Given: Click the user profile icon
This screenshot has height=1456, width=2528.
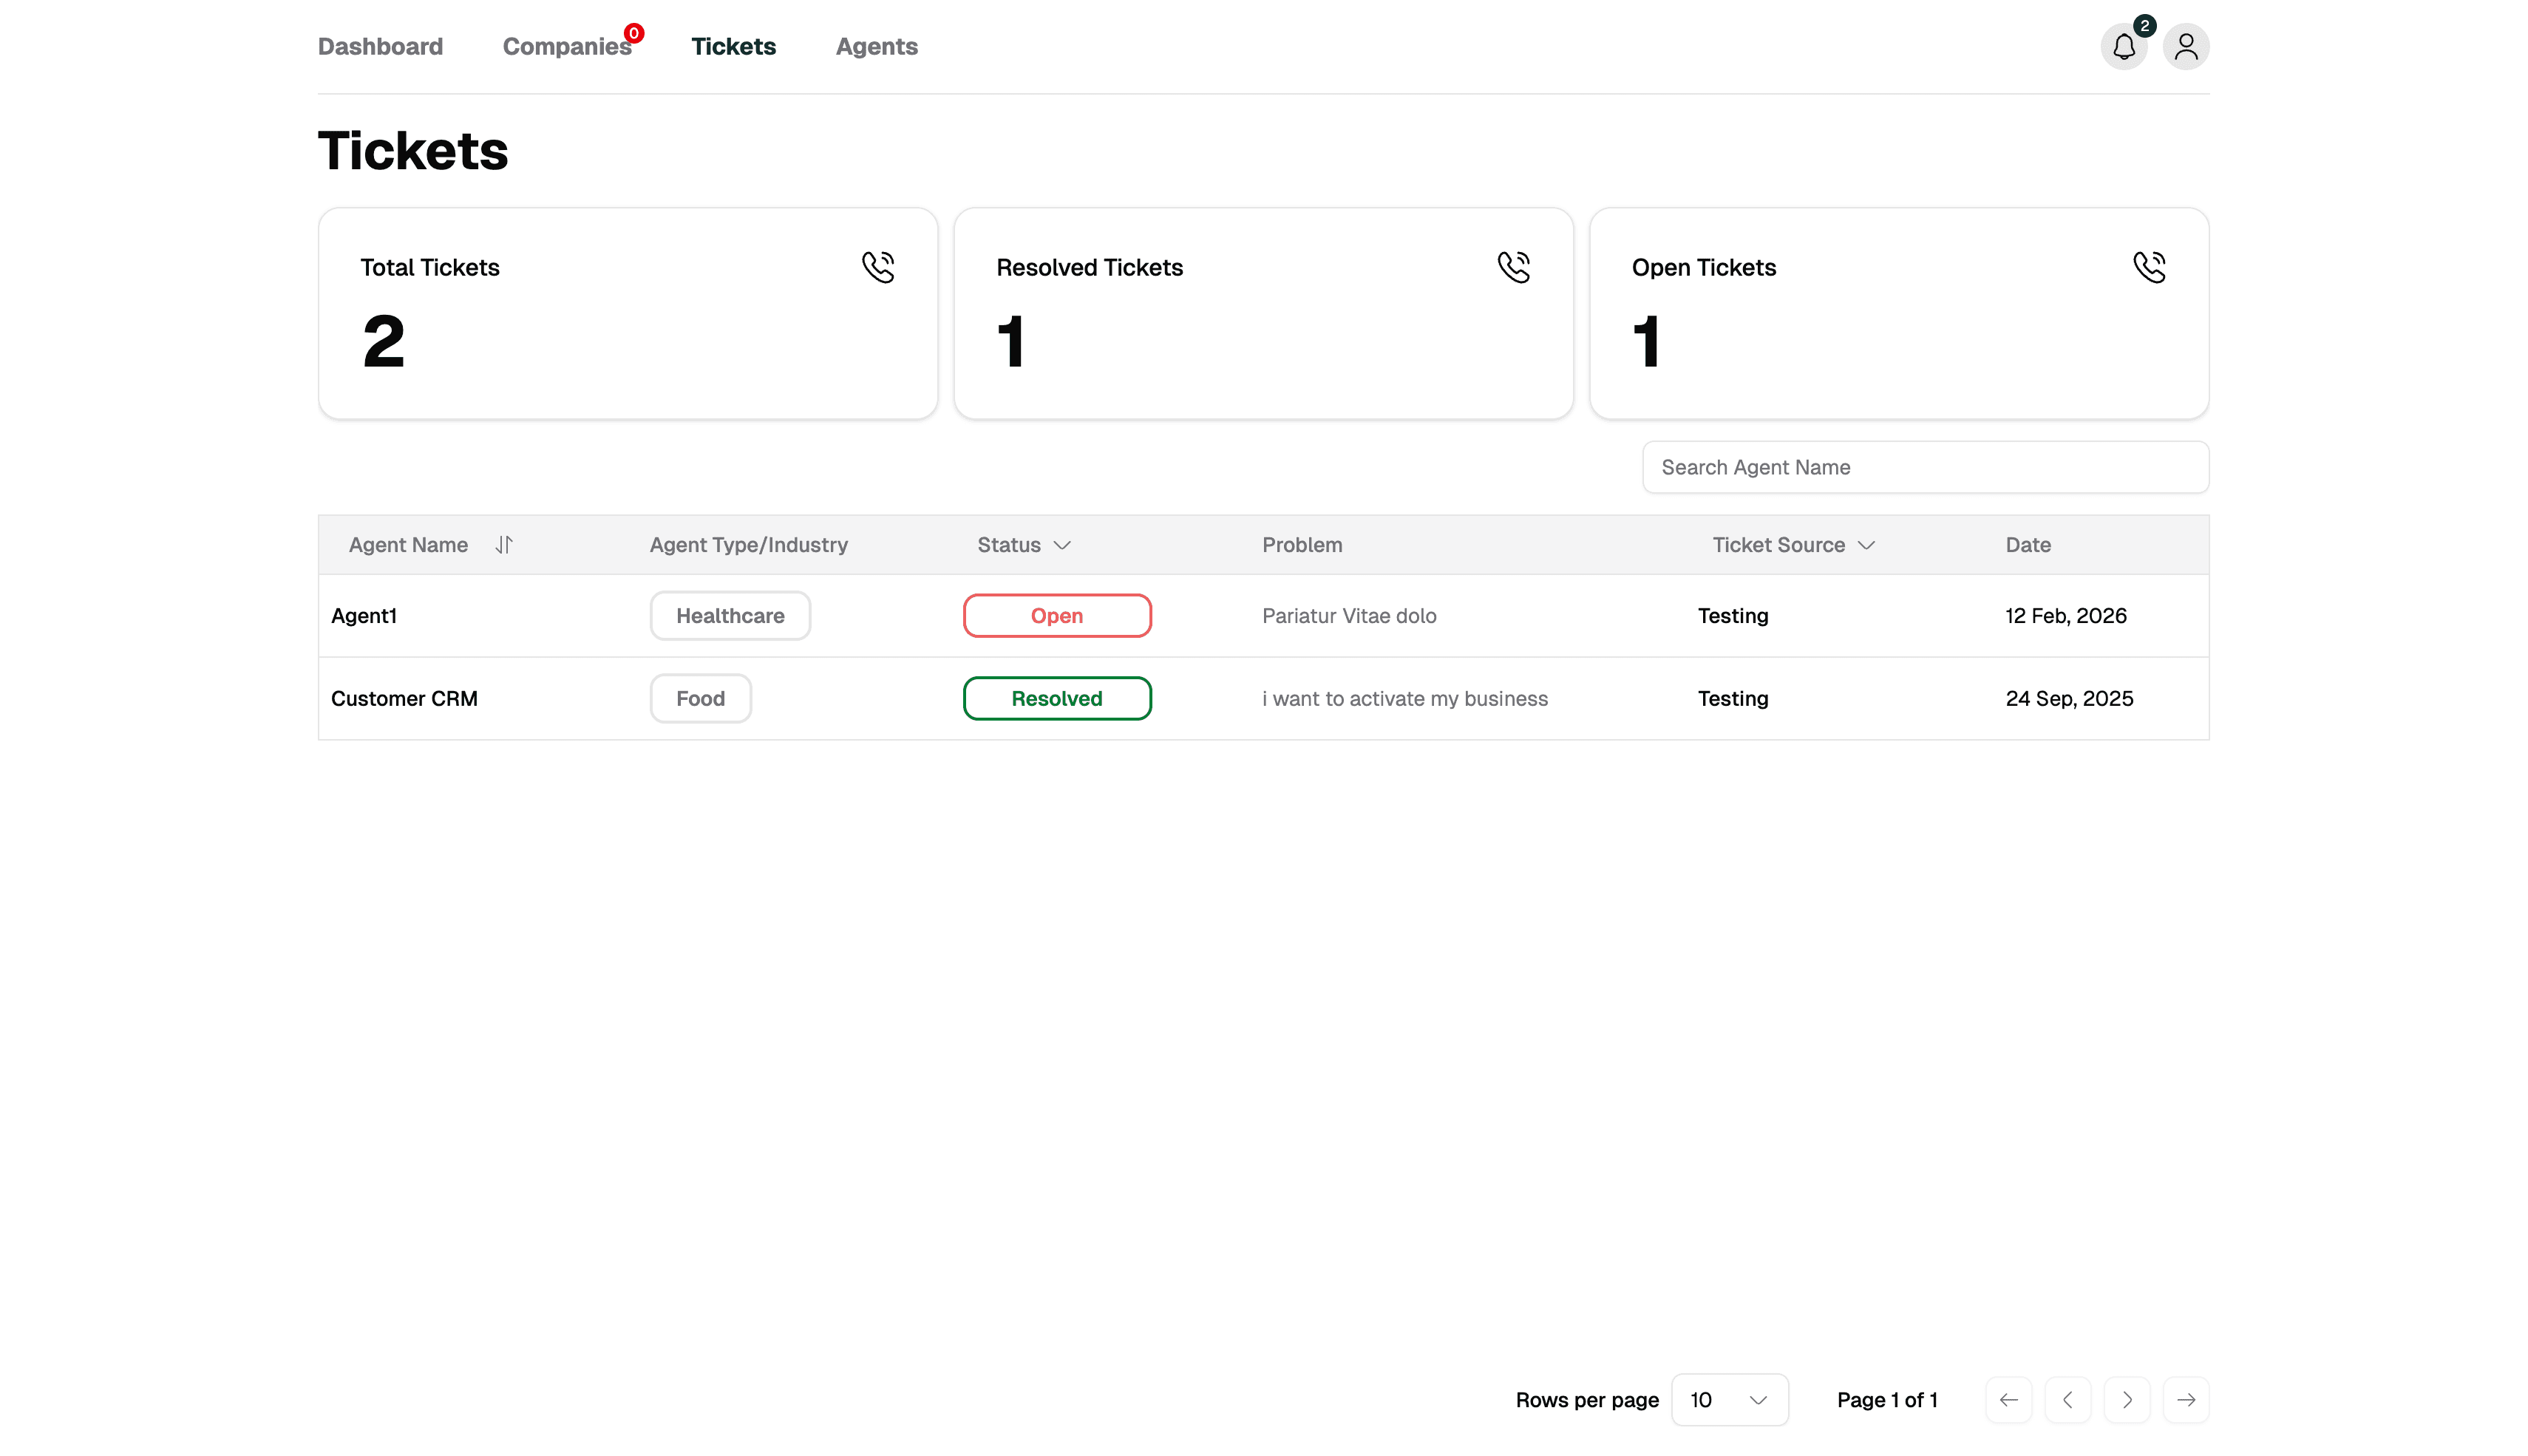Looking at the screenshot, I should tap(2186, 46).
